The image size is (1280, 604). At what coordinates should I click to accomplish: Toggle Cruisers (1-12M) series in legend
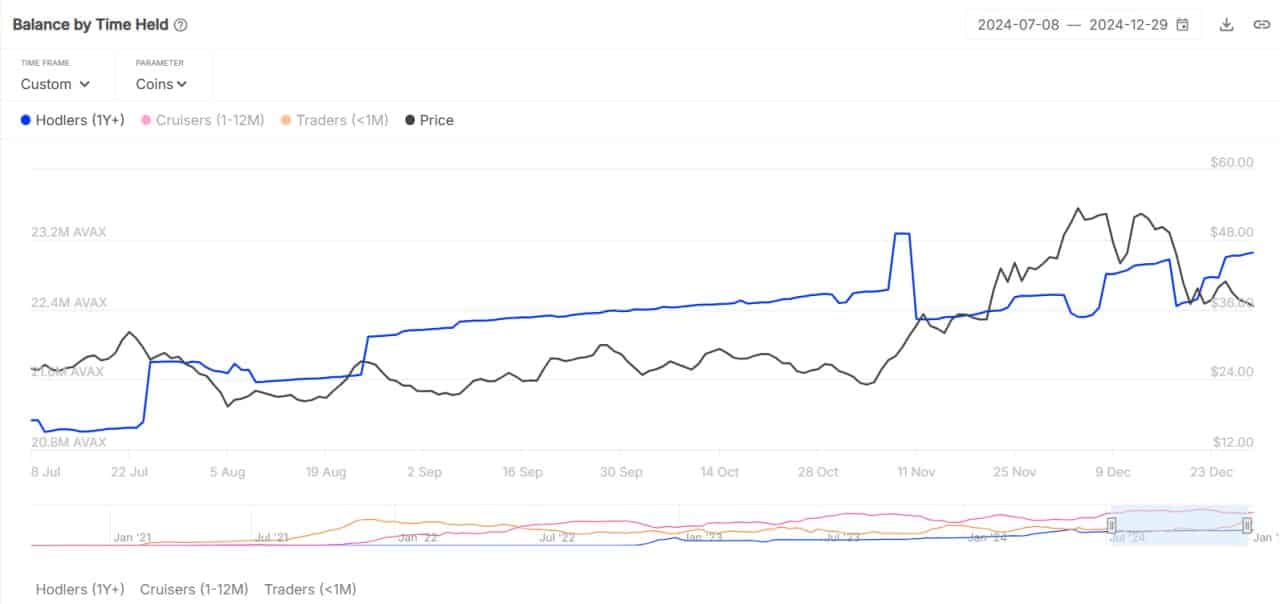pyautogui.click(x=210, y=120)
